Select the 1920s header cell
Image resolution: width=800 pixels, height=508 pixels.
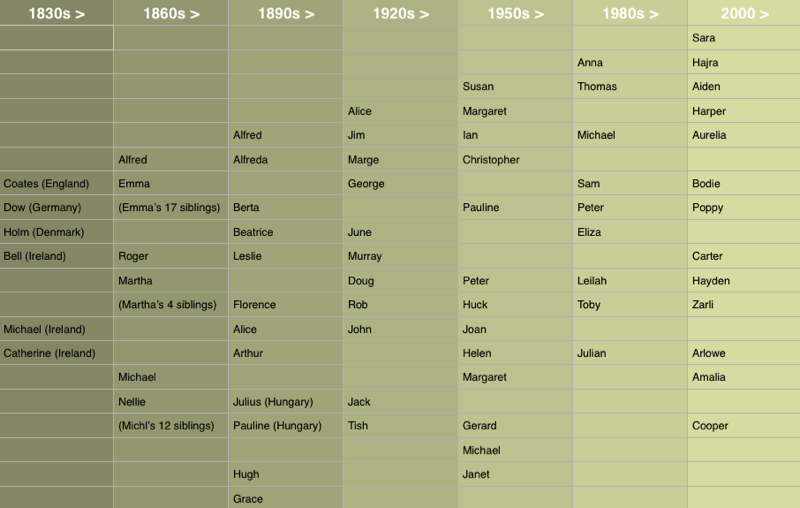[x=400, y=14]
